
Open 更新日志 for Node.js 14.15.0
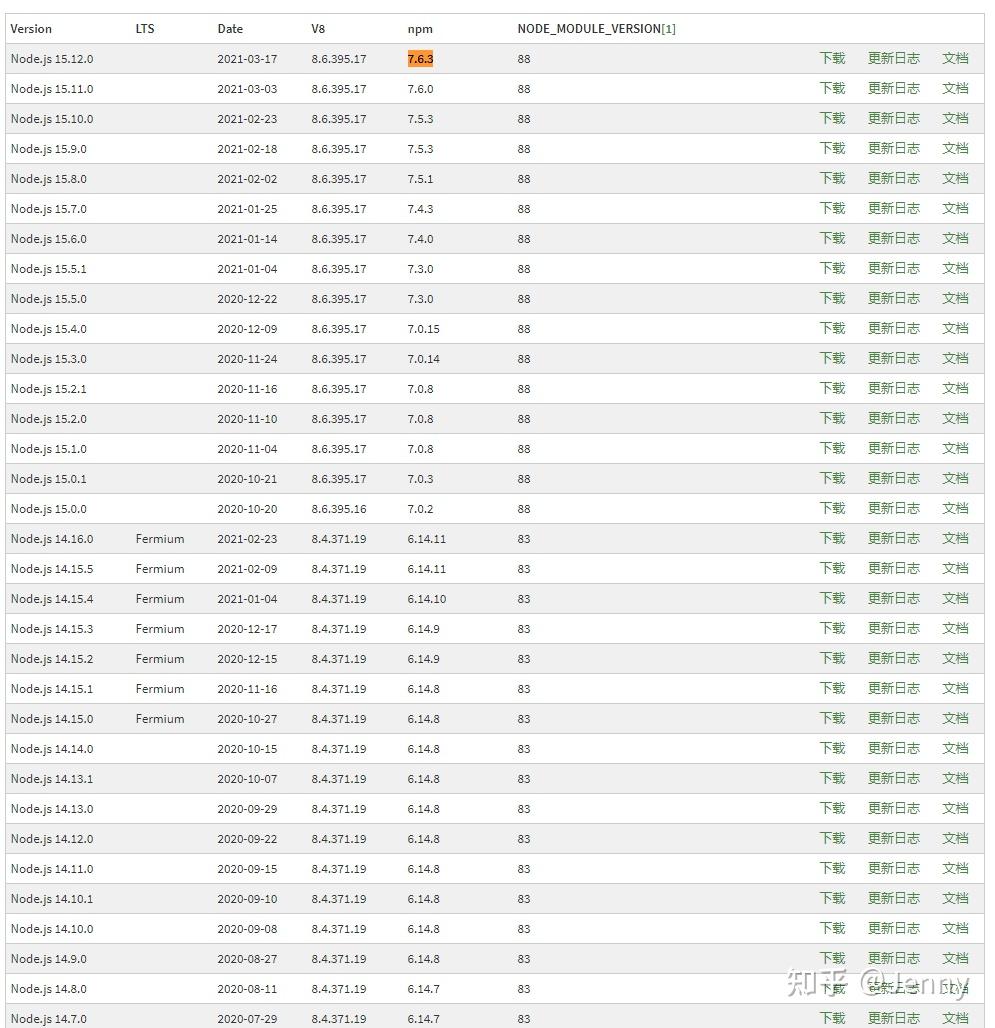coord(893,719)
